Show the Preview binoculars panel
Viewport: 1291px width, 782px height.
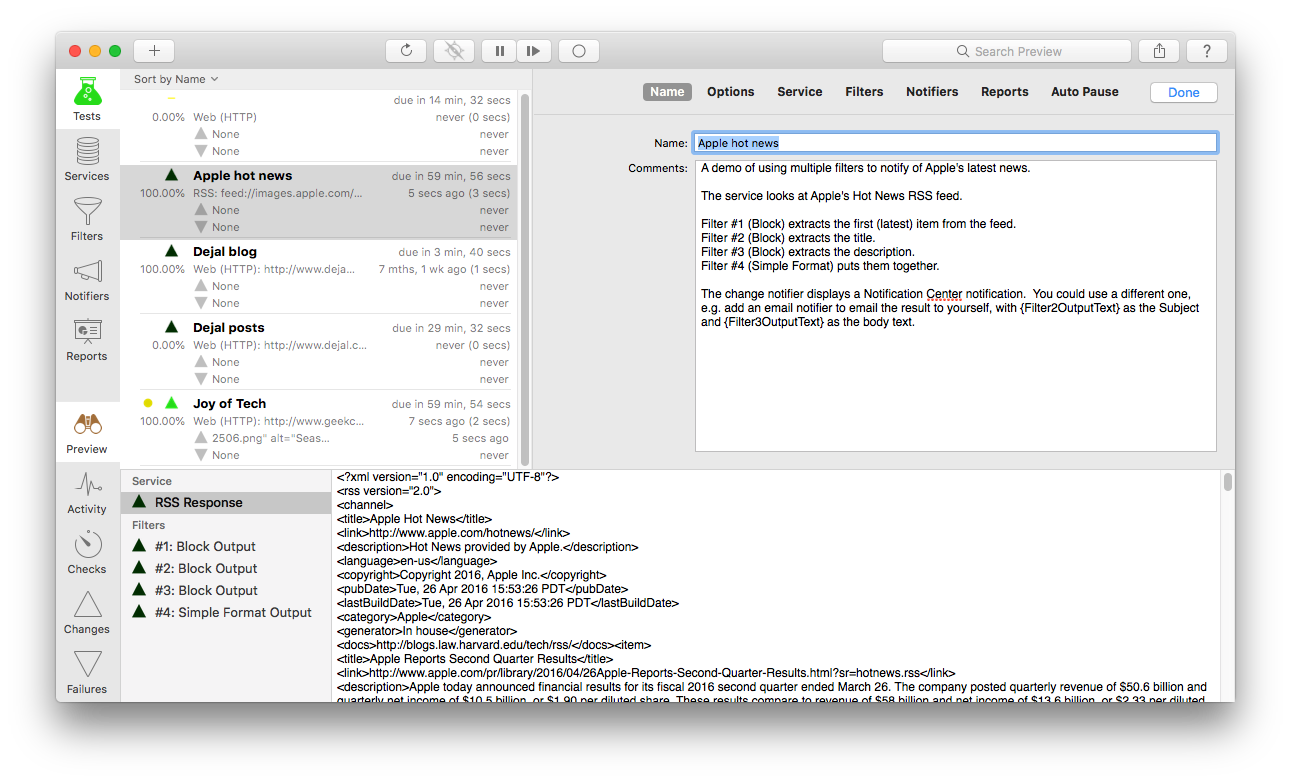[x=87, y=432]
